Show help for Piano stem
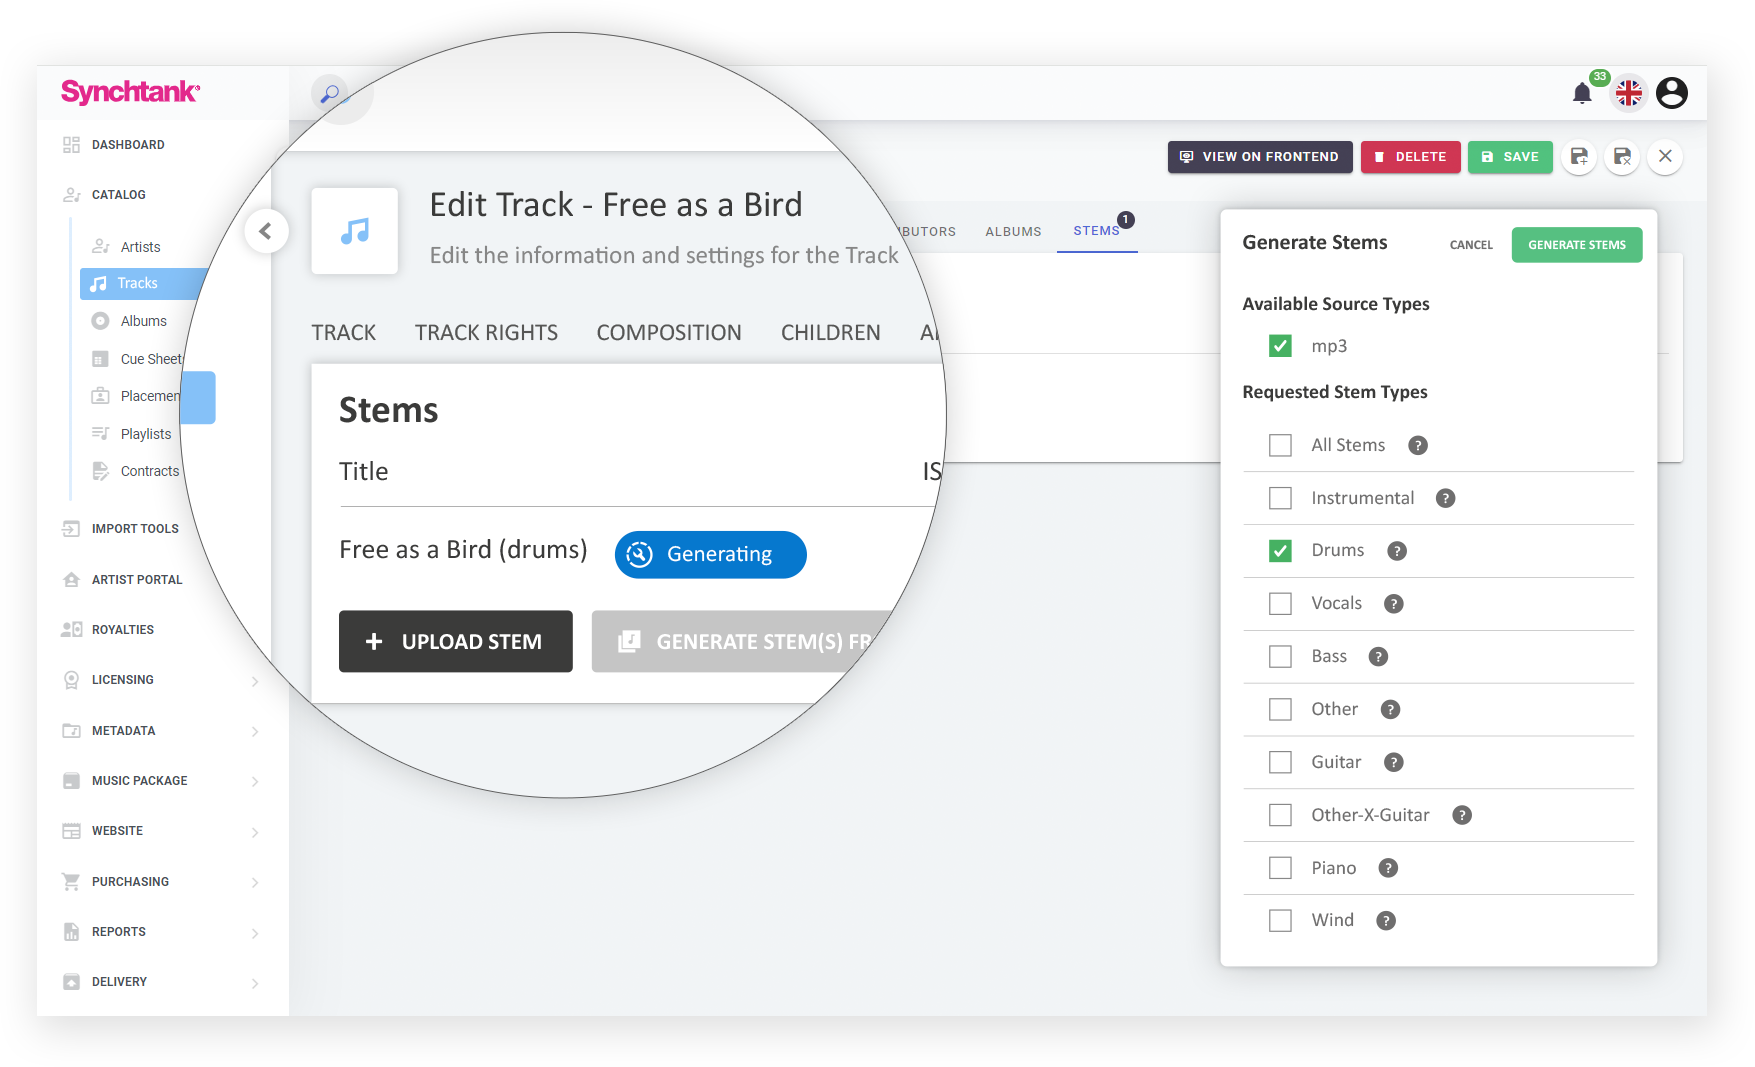This screenshot has height=1067, width=1755. (x=1388, y=868)
